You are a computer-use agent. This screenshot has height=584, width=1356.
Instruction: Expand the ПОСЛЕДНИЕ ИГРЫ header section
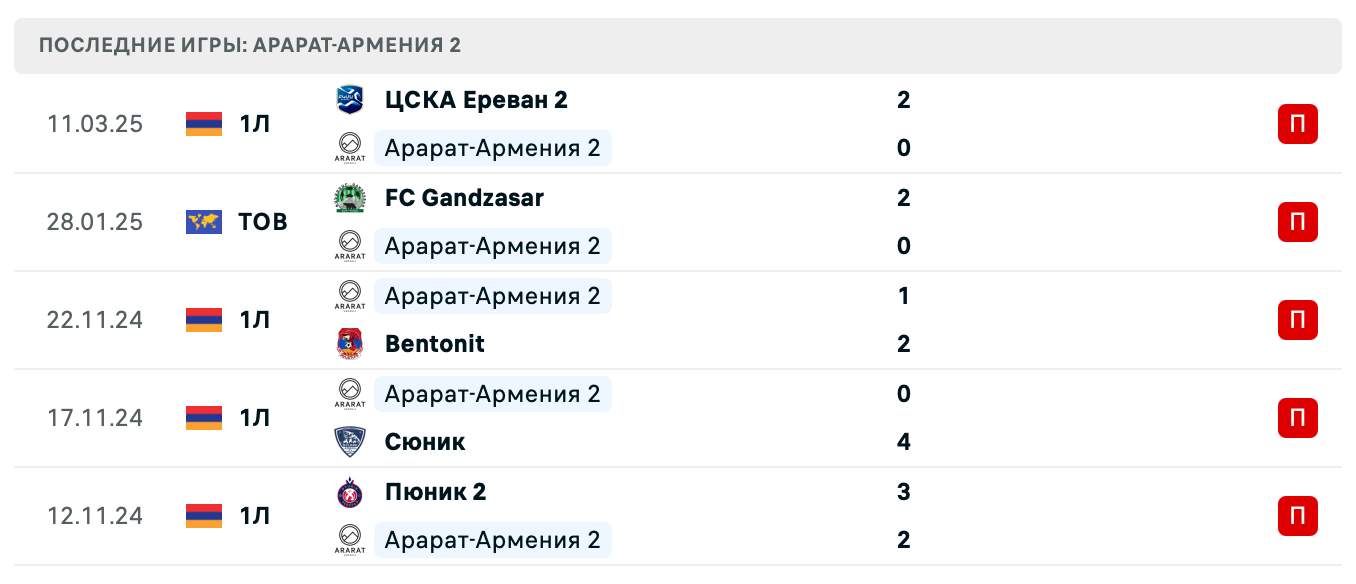[x=676, y=44]
